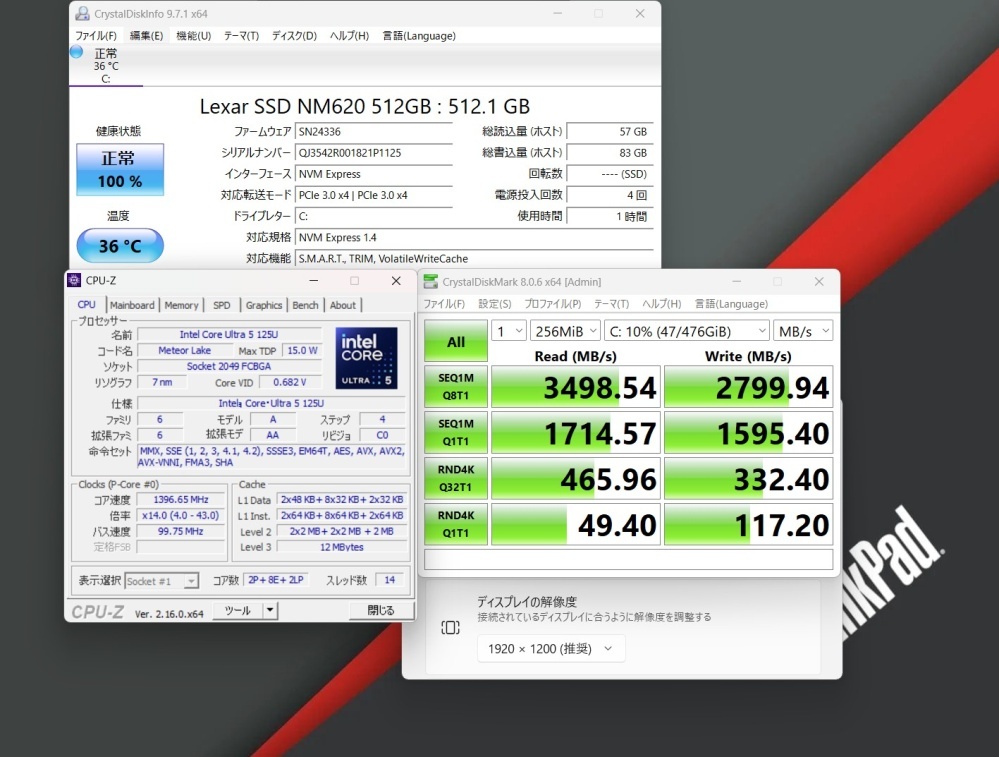The height and width of the screenshot is (757, 999).
Task: Open the 1920 × 1200 resolution dropdown
Action: tap(550, 648)
